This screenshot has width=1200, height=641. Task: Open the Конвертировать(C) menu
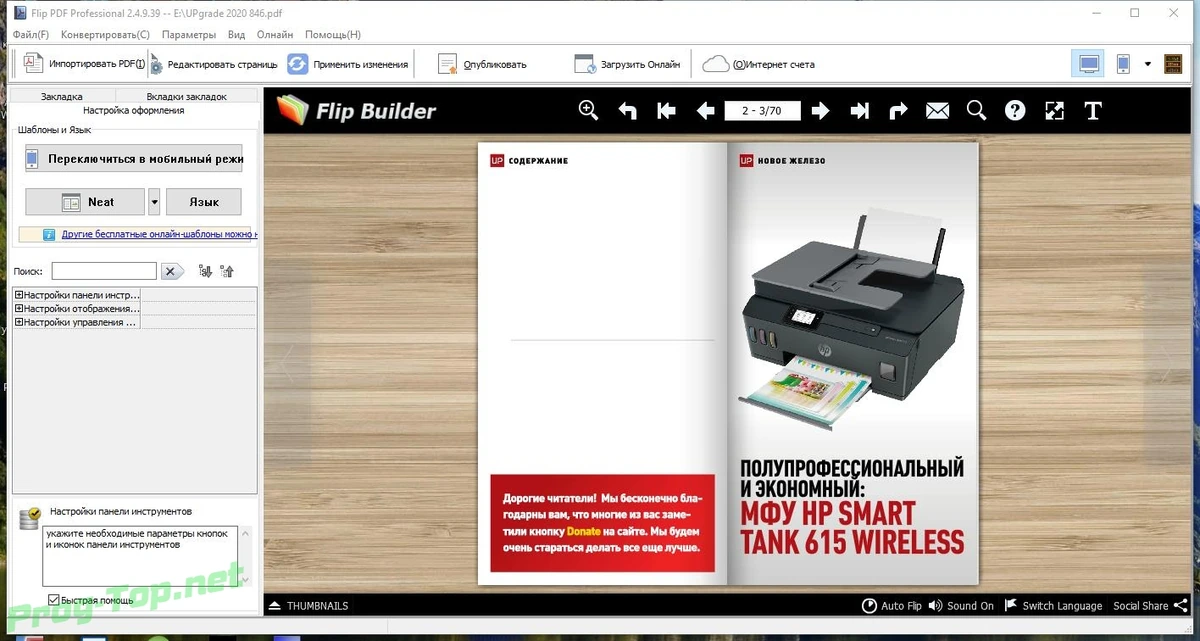coord(105,34)
